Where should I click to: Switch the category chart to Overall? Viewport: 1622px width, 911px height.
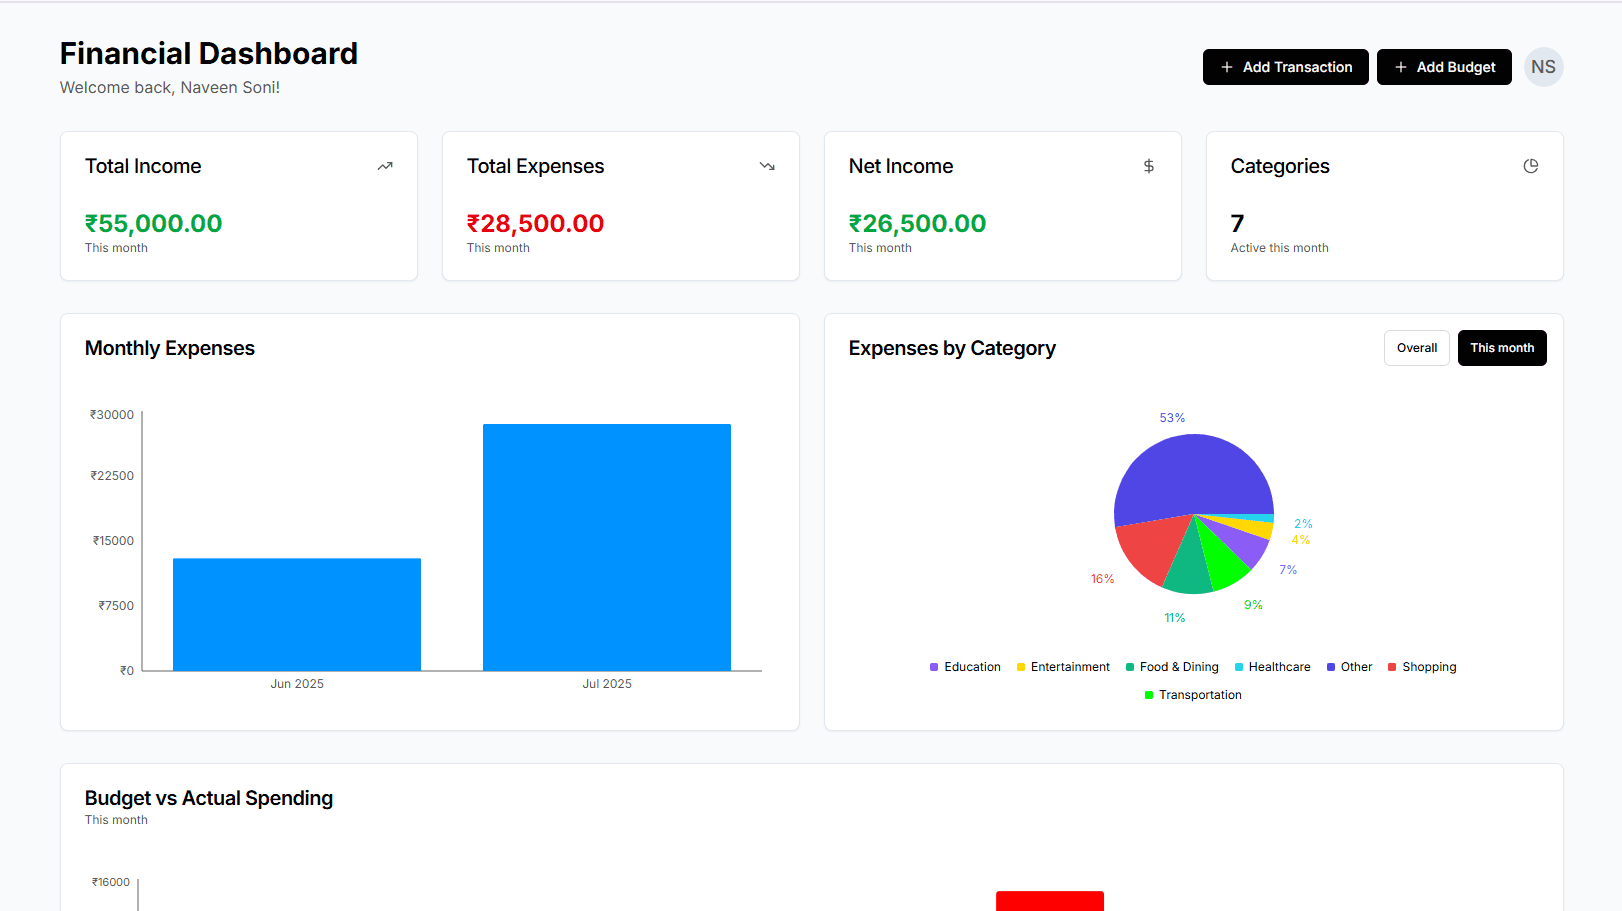click(x=1417, y=348)
